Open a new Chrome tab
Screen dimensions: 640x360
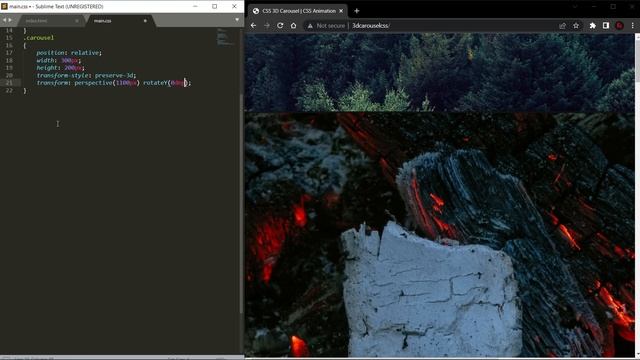pyautogui.click(x=357, y=11)
